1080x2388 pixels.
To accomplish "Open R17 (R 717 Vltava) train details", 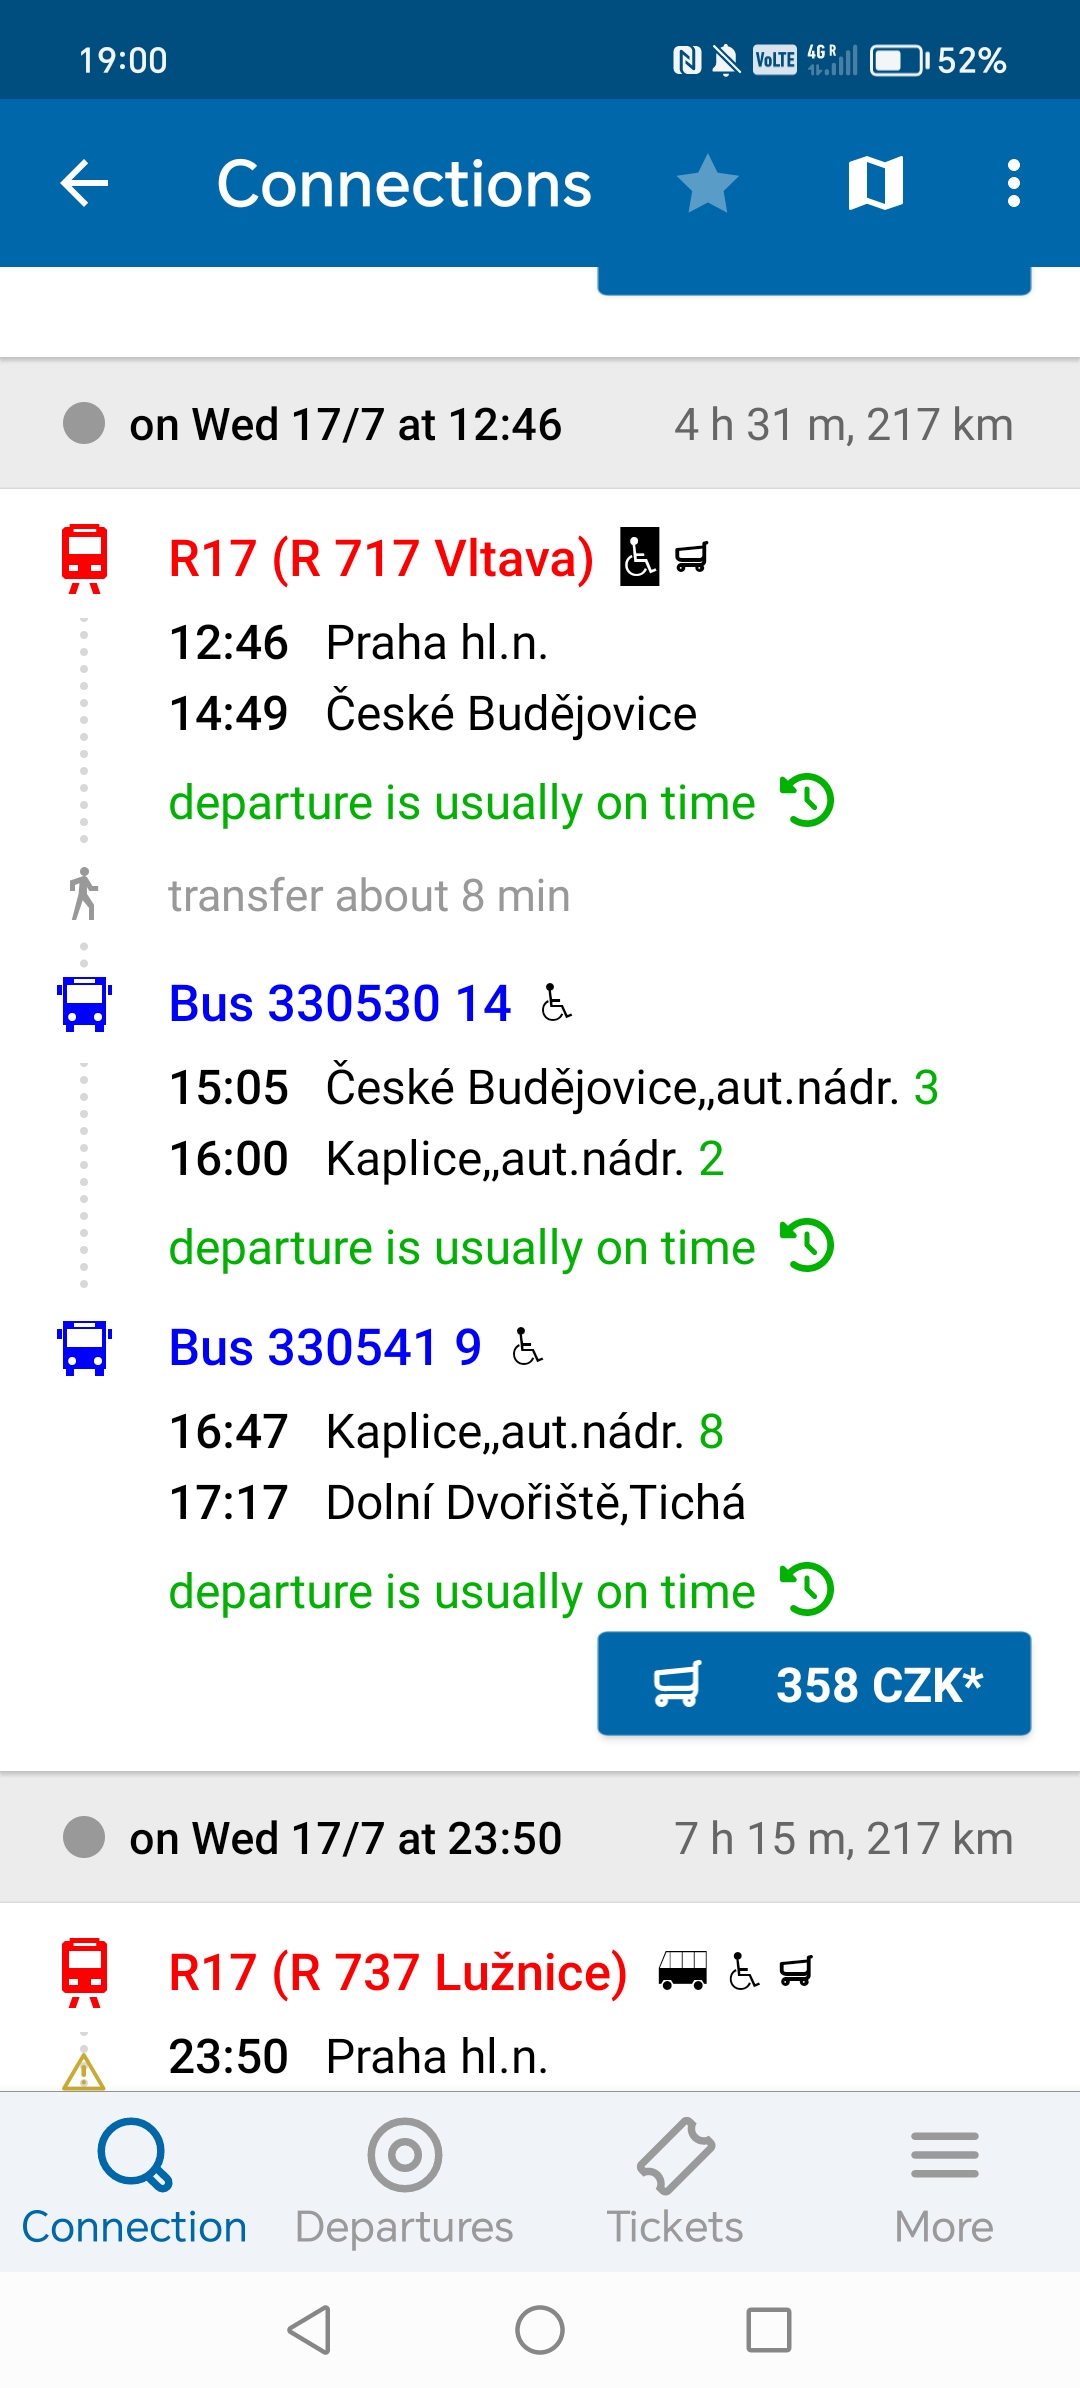I will pyautogui.click(x=381, y=558).
